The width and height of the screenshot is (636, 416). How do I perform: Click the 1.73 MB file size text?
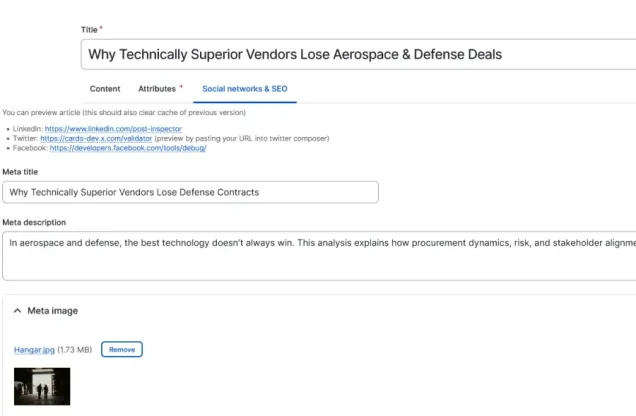click(x=76, y=350)
